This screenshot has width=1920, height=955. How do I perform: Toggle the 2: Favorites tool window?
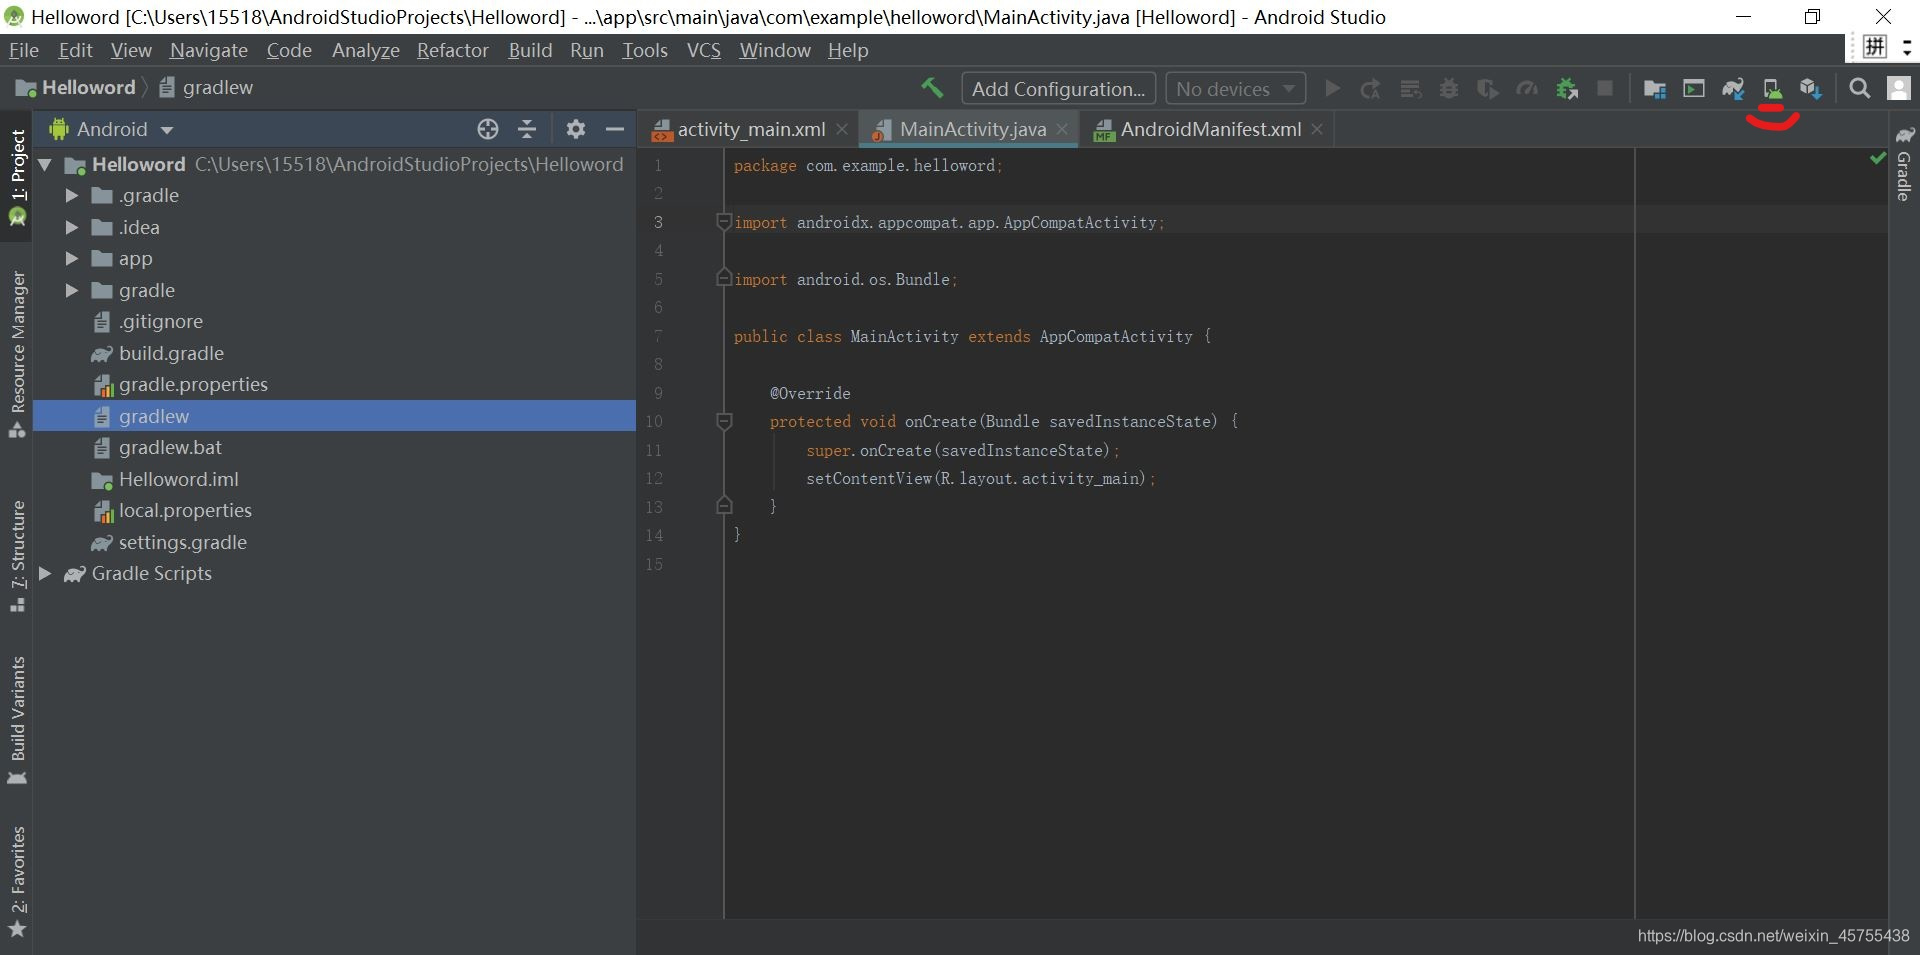click(x=17, y=882)
